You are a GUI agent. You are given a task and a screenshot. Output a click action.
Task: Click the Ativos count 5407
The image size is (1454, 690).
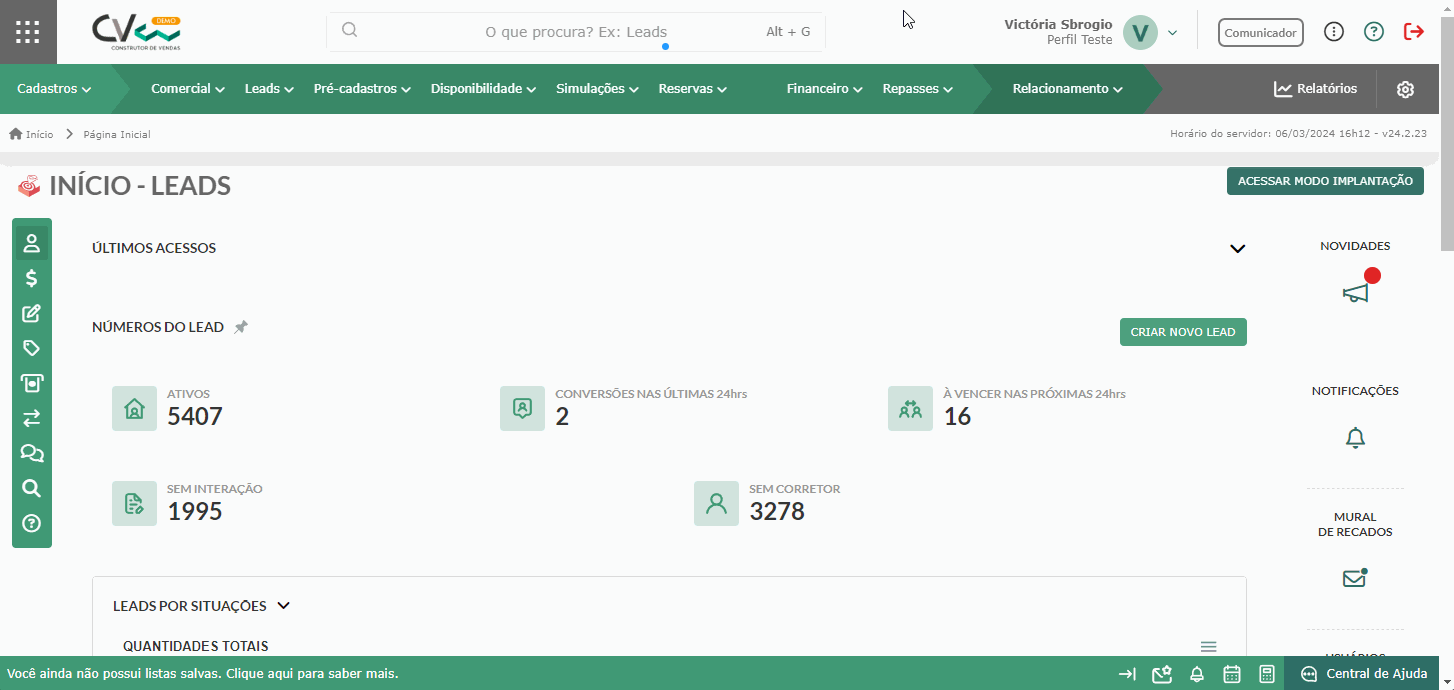pyautogui.click(x=195, y=416)
